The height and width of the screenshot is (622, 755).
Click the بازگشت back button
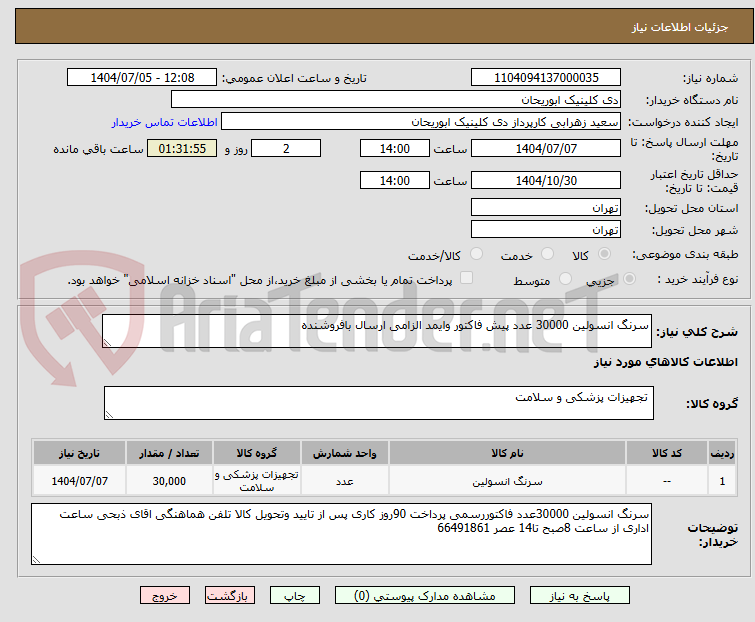[229, 596]
